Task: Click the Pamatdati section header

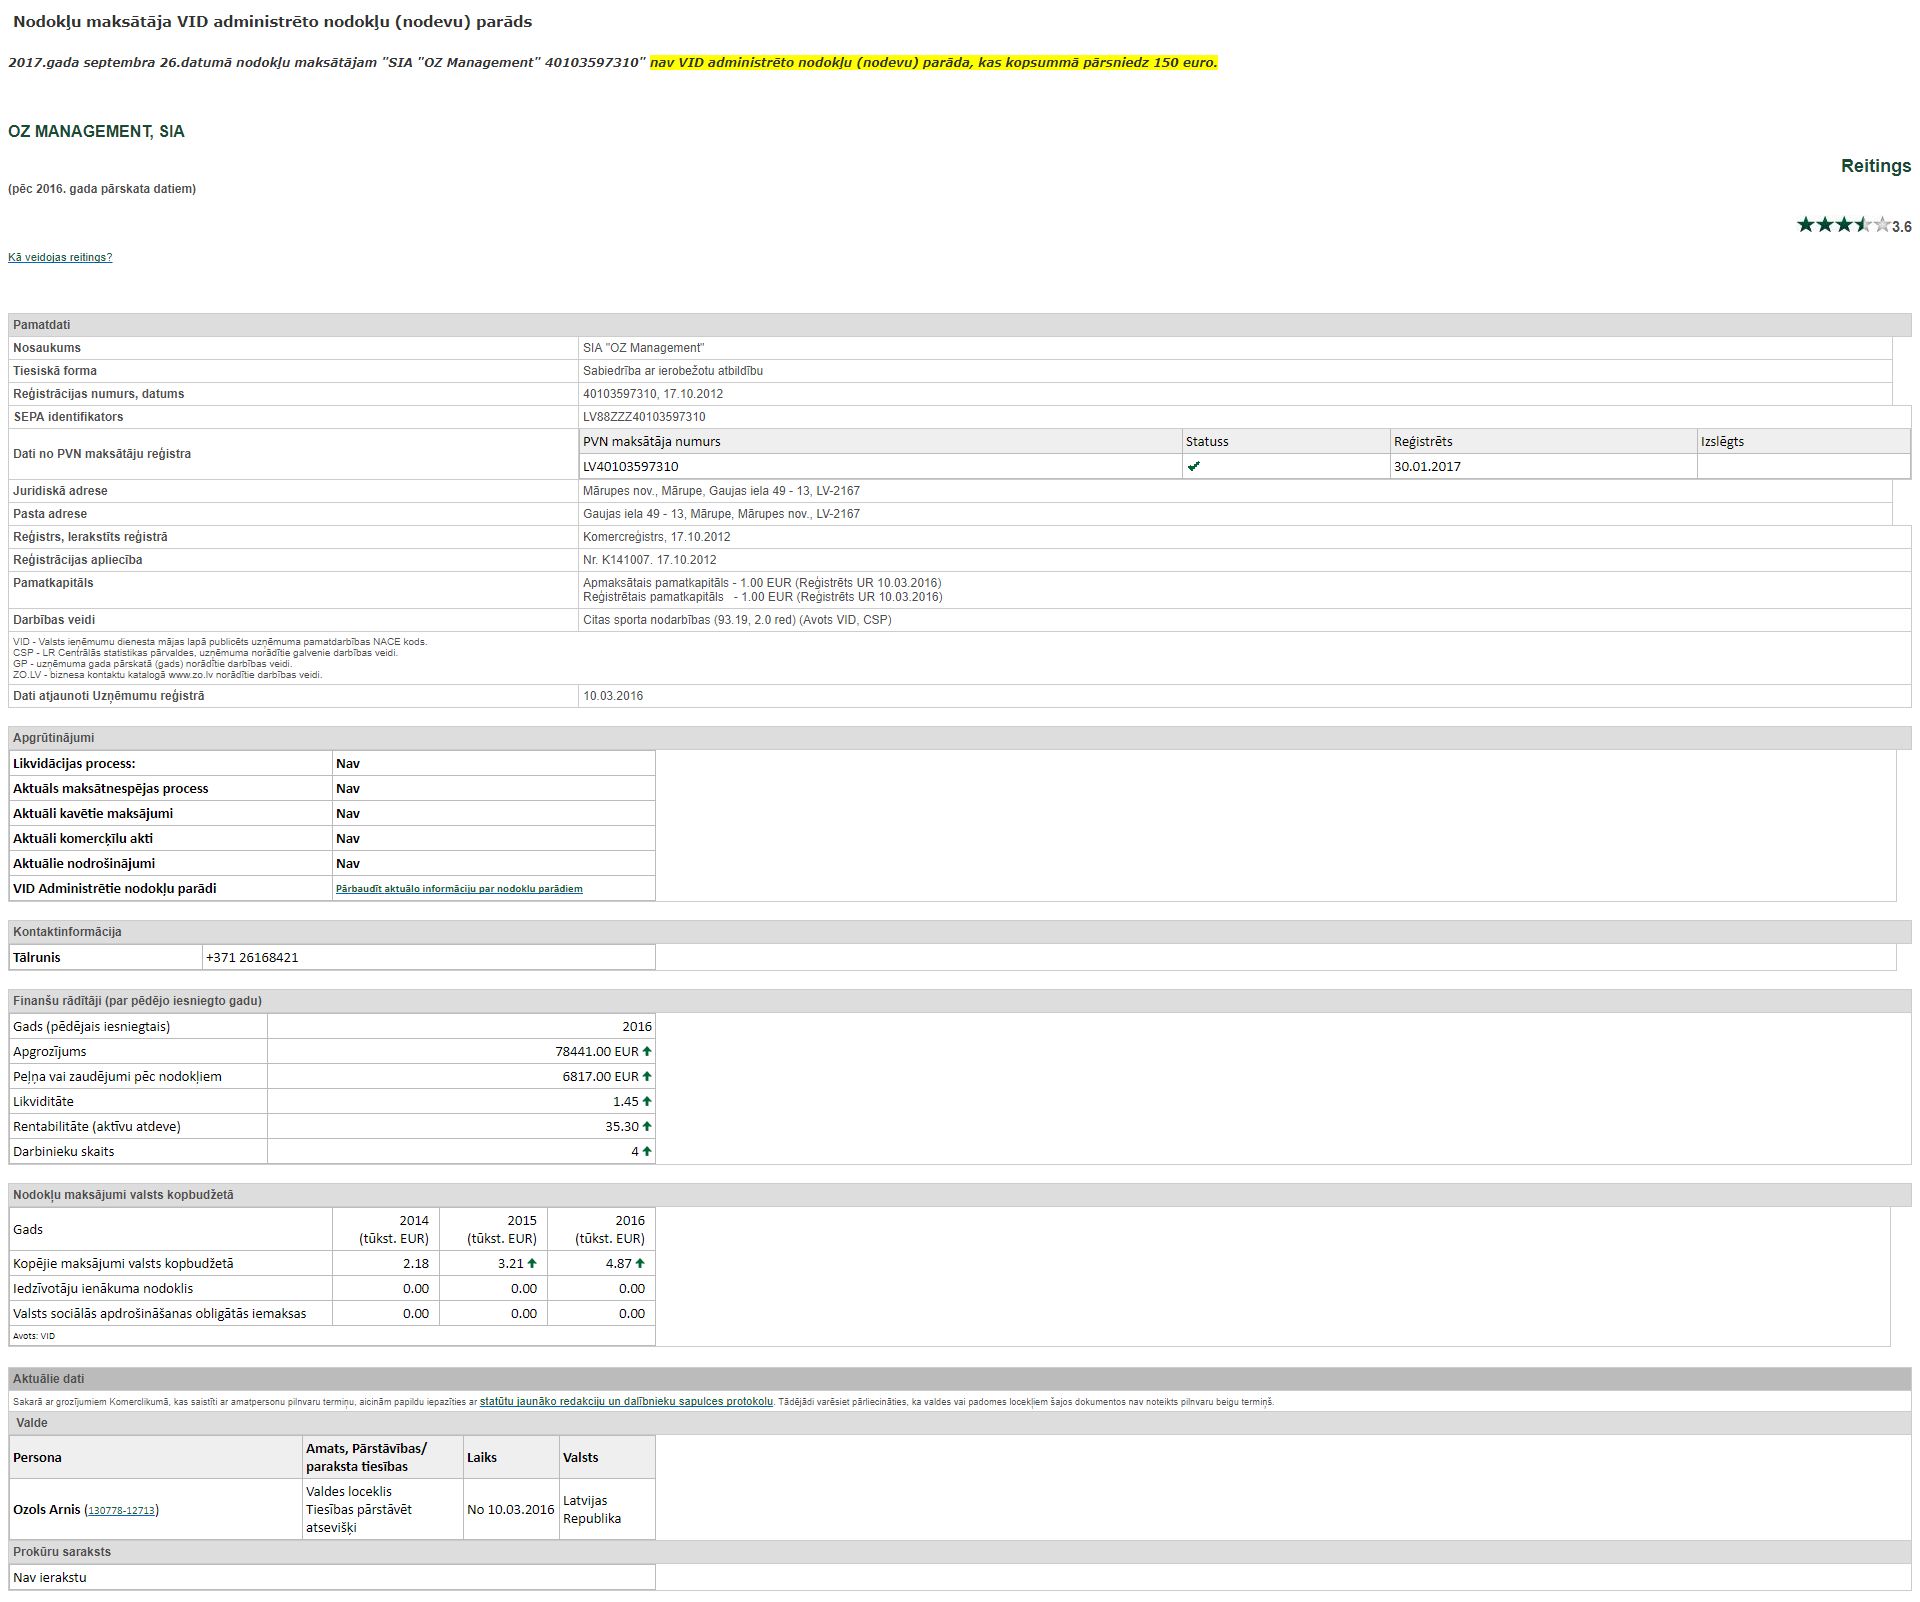Action: [x=41, y=325]
